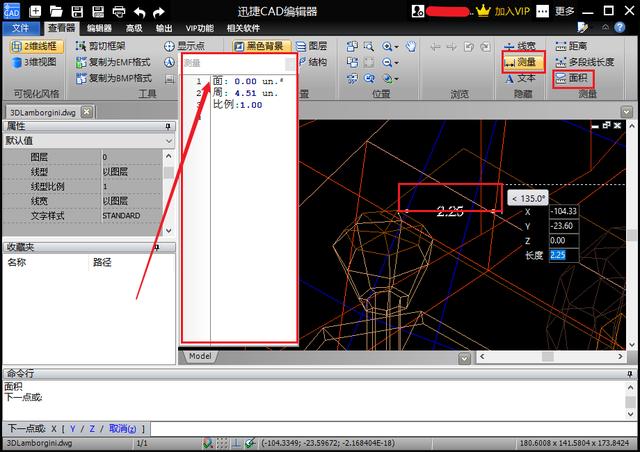Viewport: 640px width, 452px height.
Task: Select the 距离 distance tool
Action: tap(571, 46)
